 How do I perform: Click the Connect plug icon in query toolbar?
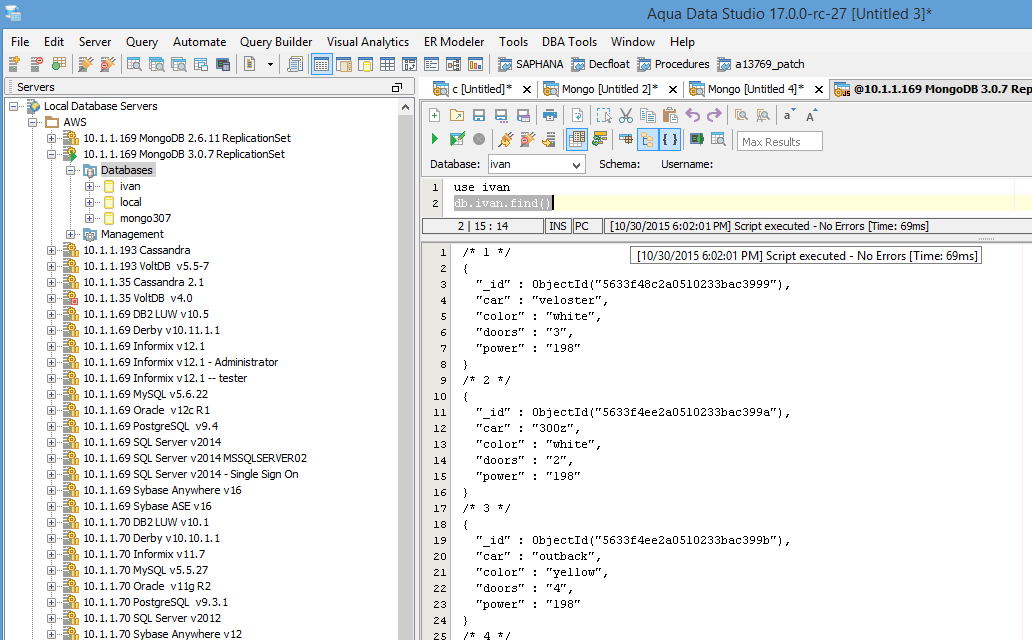coord(505,139)
